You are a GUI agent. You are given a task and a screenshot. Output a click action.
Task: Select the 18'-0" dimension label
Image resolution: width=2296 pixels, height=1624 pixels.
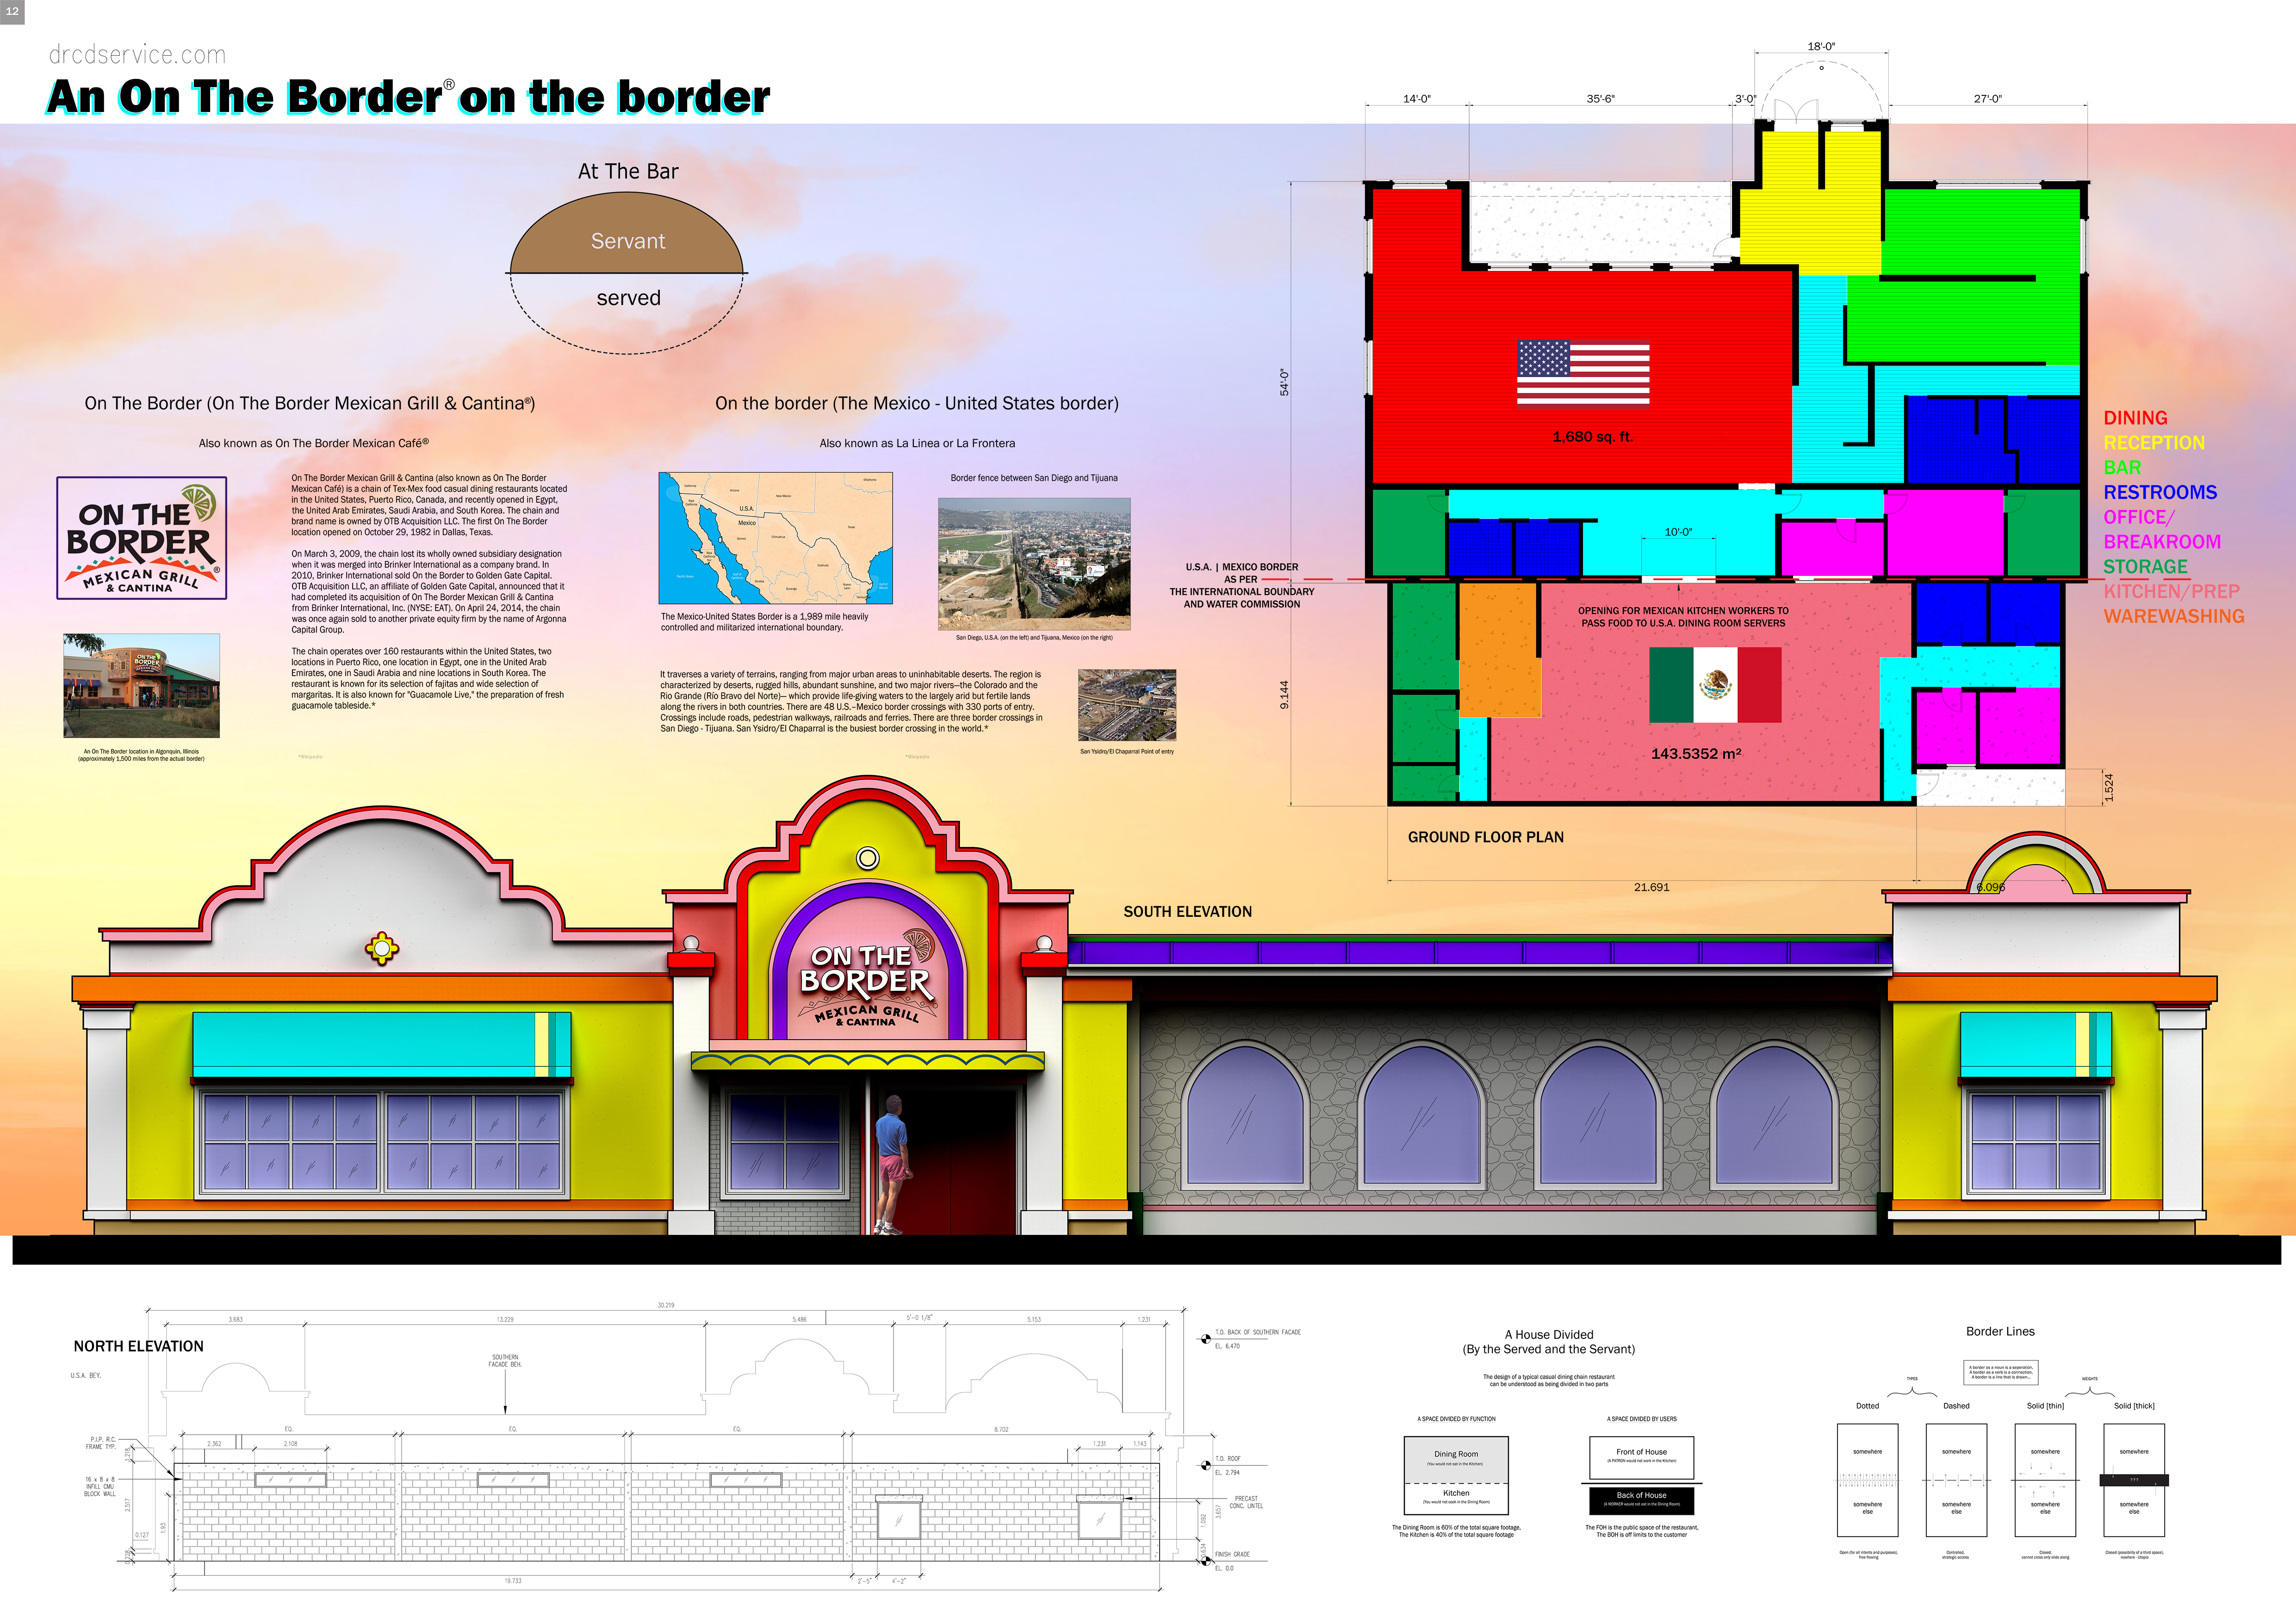(1821, 46)
